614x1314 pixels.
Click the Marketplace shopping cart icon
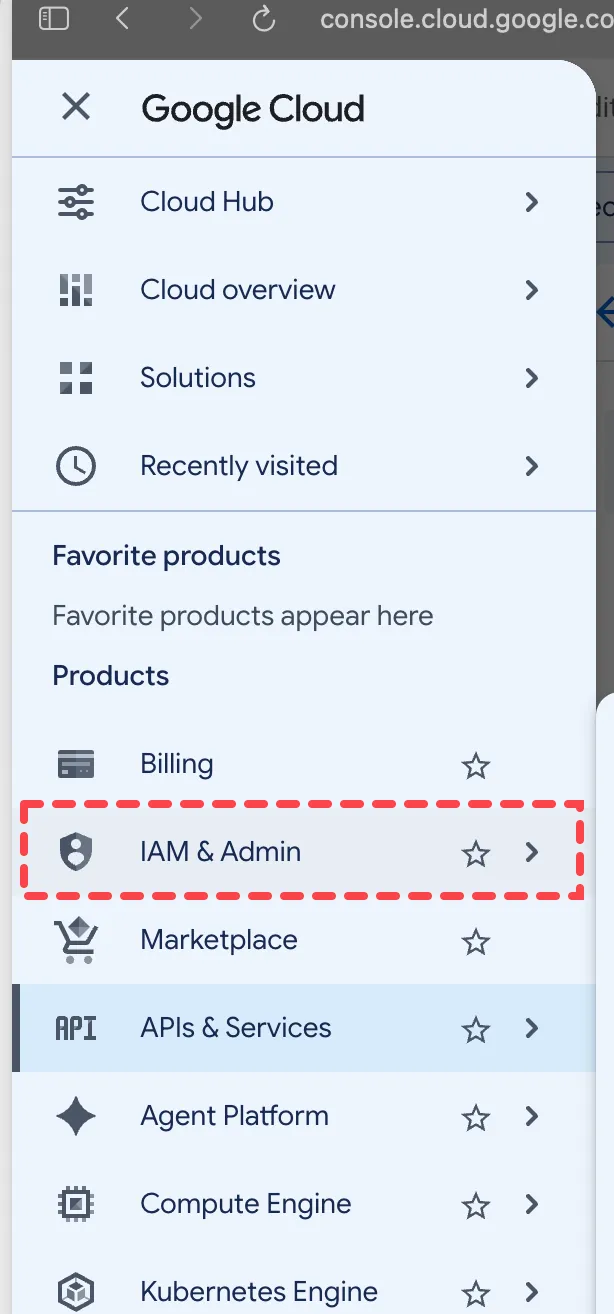[76, 940]
